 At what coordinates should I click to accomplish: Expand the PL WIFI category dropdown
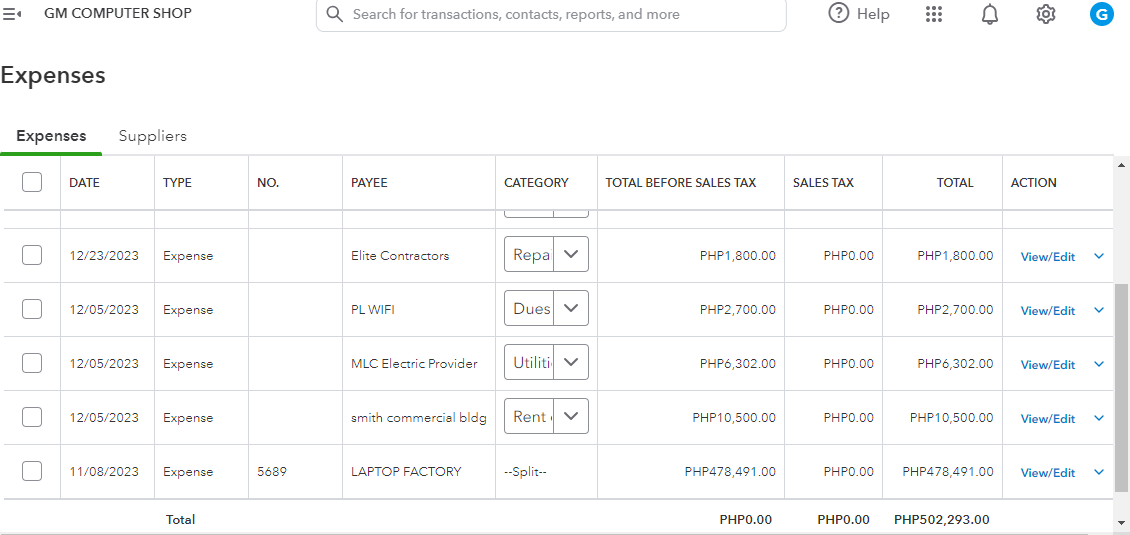point(571,308)
